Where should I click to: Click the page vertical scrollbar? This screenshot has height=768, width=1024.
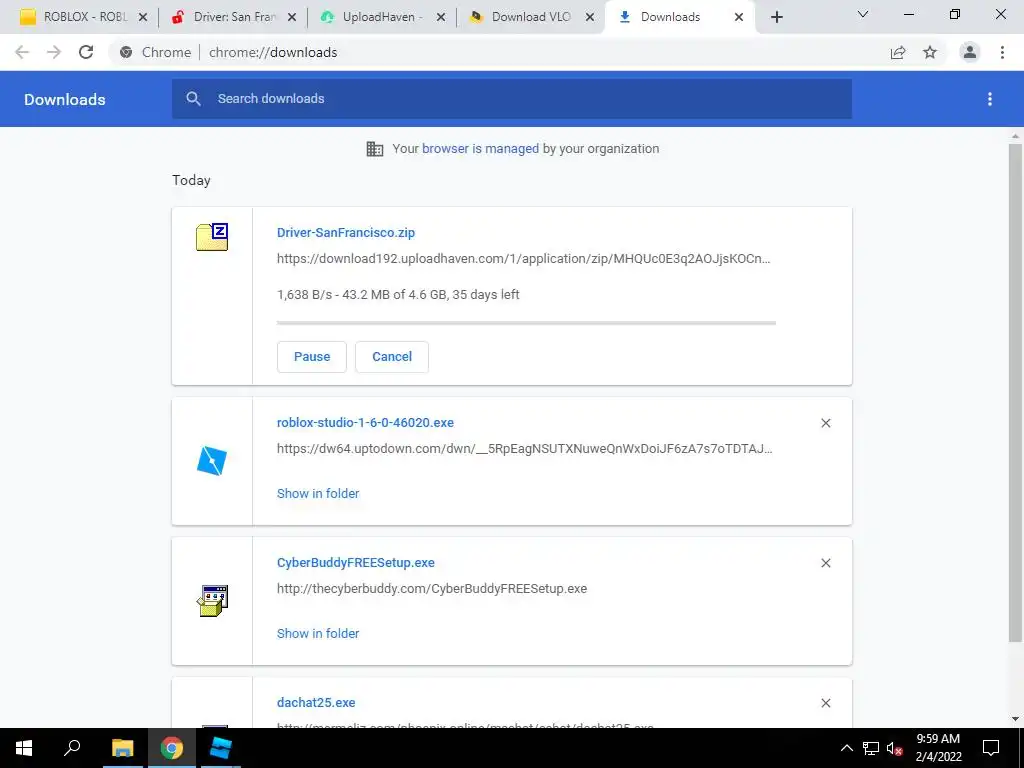click(1015, 392)
